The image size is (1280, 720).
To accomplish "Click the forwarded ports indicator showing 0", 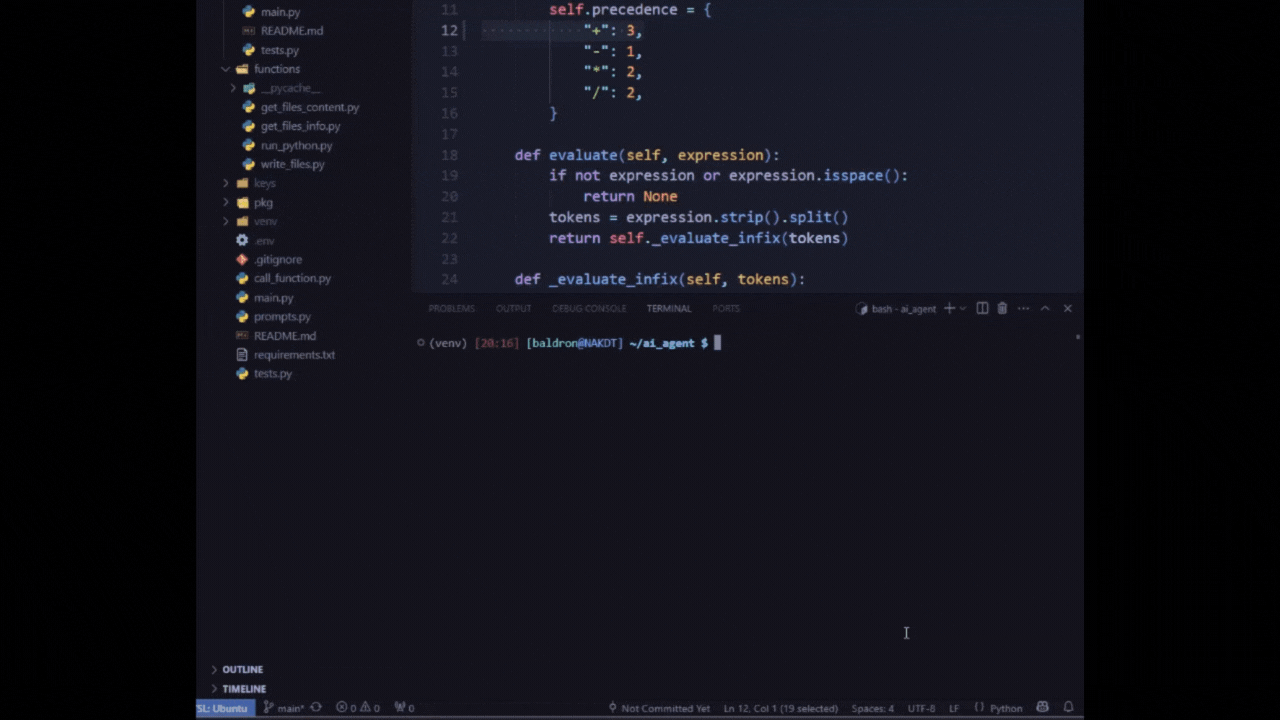I will pos(404,708).
